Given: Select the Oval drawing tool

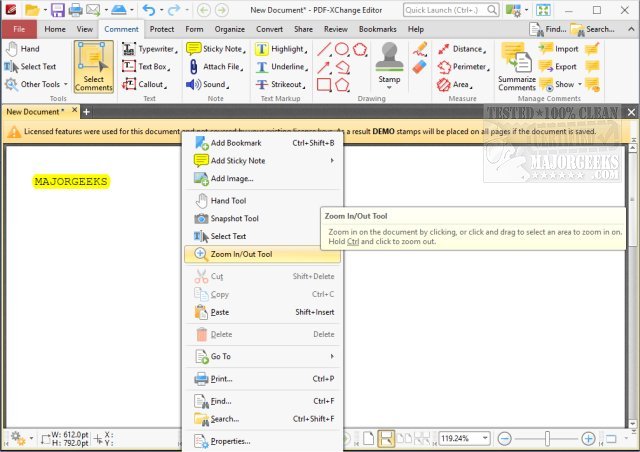Looking at the screenshot, I should coord(342,49).
